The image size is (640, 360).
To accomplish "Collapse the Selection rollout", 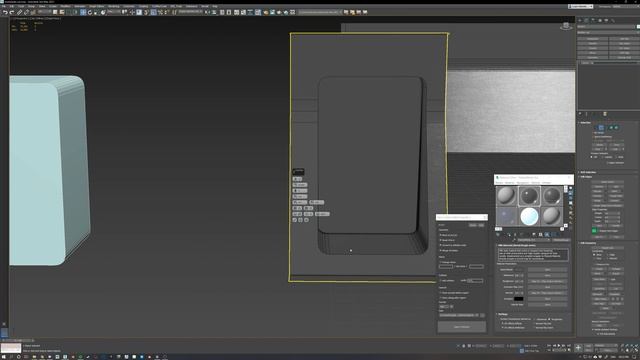I will pos(586,123).
